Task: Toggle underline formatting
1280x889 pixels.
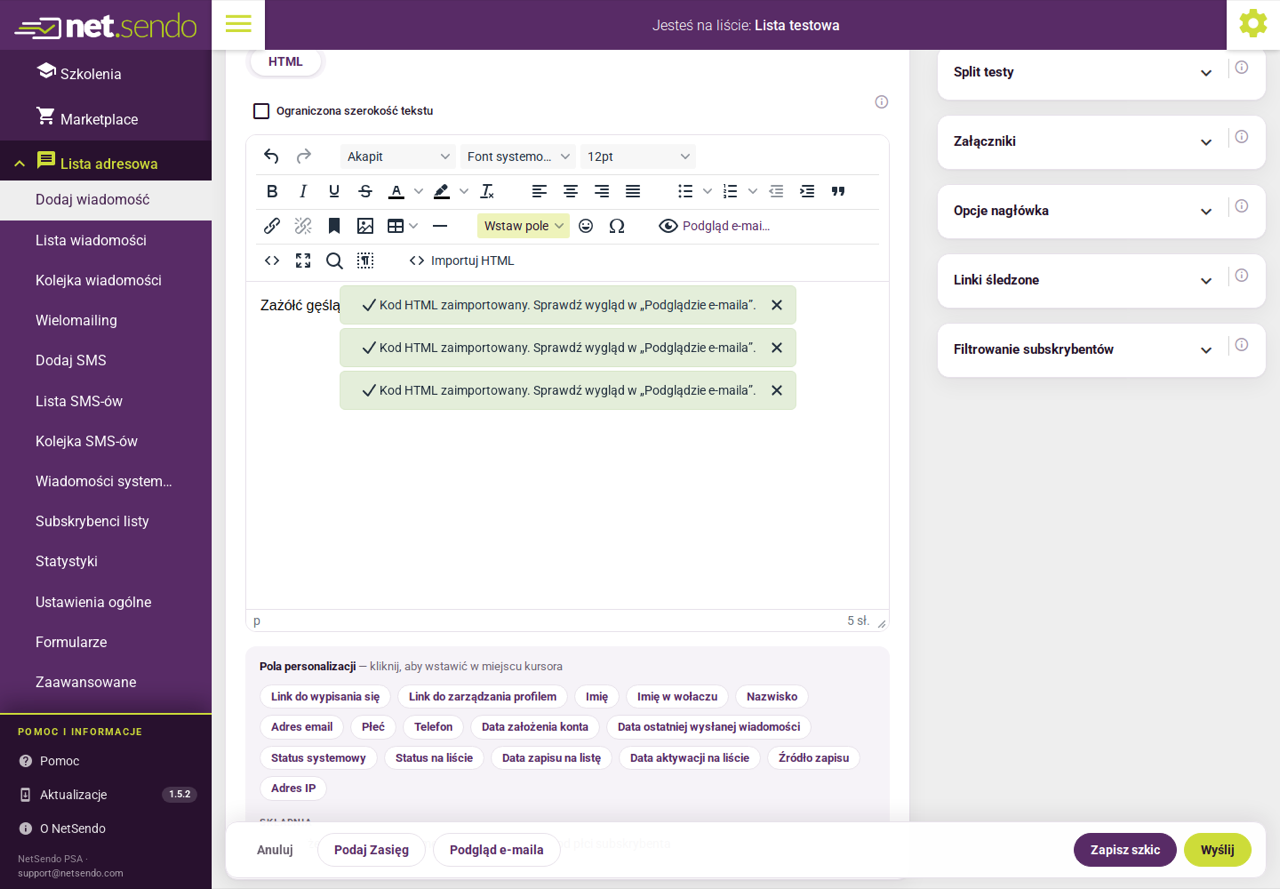Action: click(x=334, y=191)
